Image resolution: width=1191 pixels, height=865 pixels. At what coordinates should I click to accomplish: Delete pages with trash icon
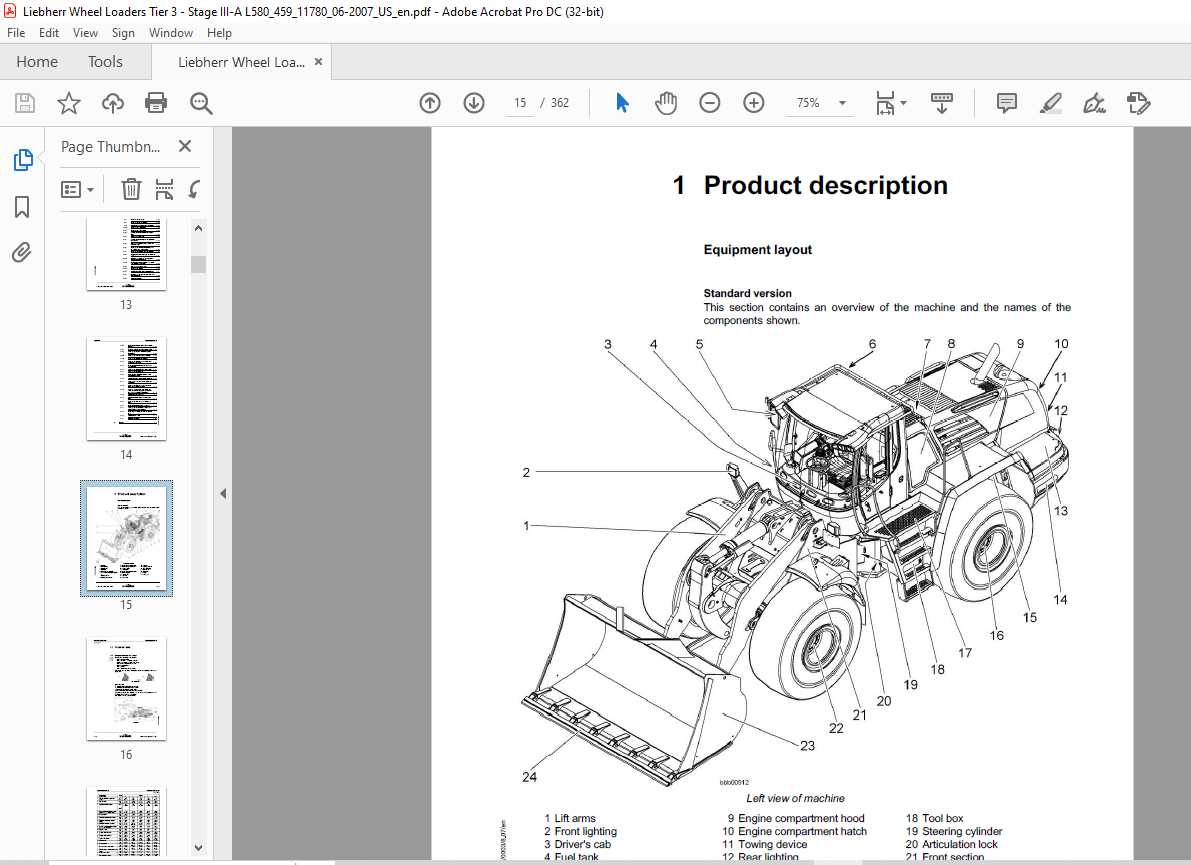coord(131,189)
